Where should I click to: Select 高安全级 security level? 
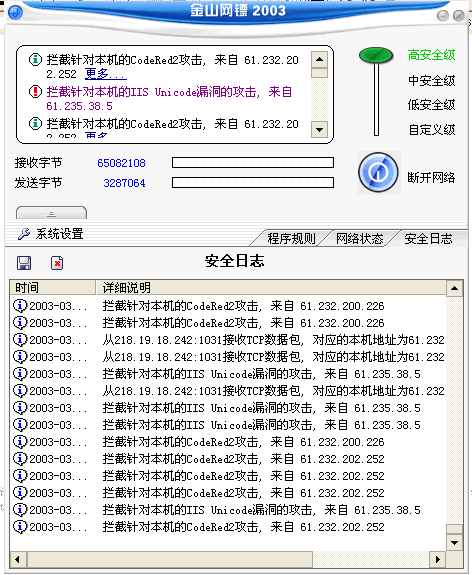[431, 55]
